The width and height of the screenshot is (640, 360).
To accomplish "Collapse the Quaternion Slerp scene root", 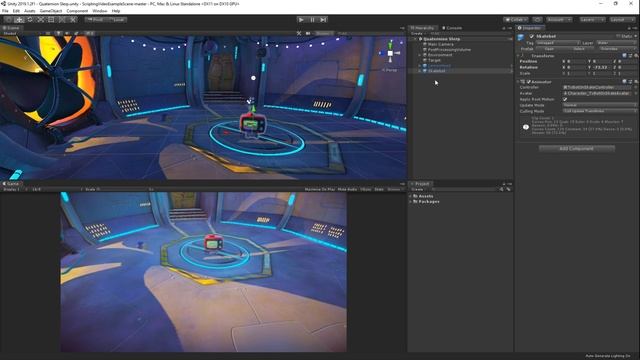I will tap(415, 39).
